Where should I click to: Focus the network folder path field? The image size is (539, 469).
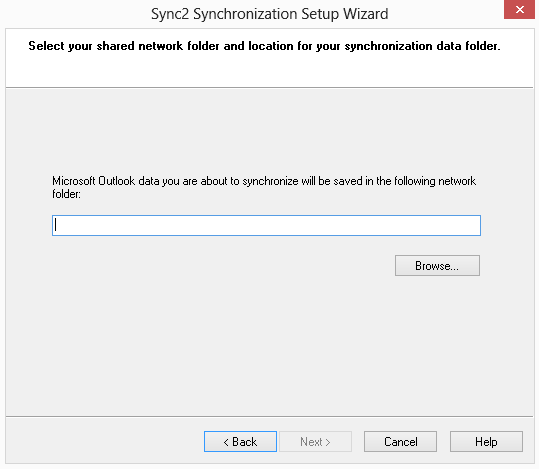click(x=266, y=226)
